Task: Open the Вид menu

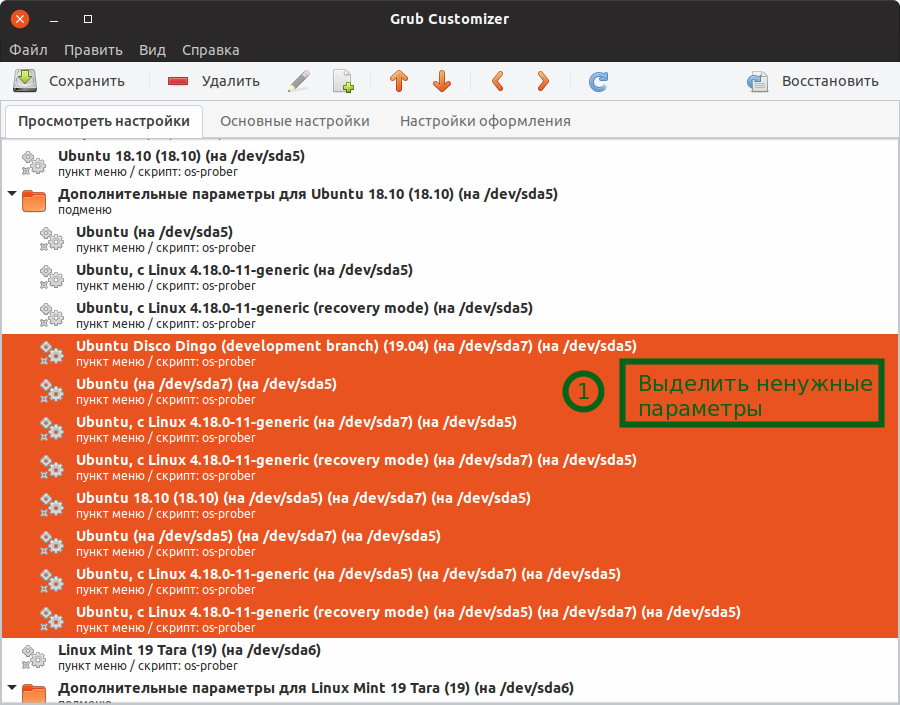Action: point(152,50)
